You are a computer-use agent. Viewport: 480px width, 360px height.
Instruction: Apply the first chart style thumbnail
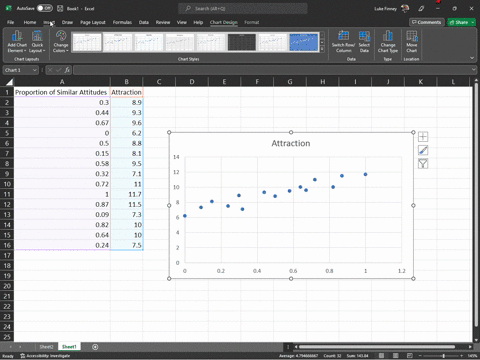coord(87,42)
